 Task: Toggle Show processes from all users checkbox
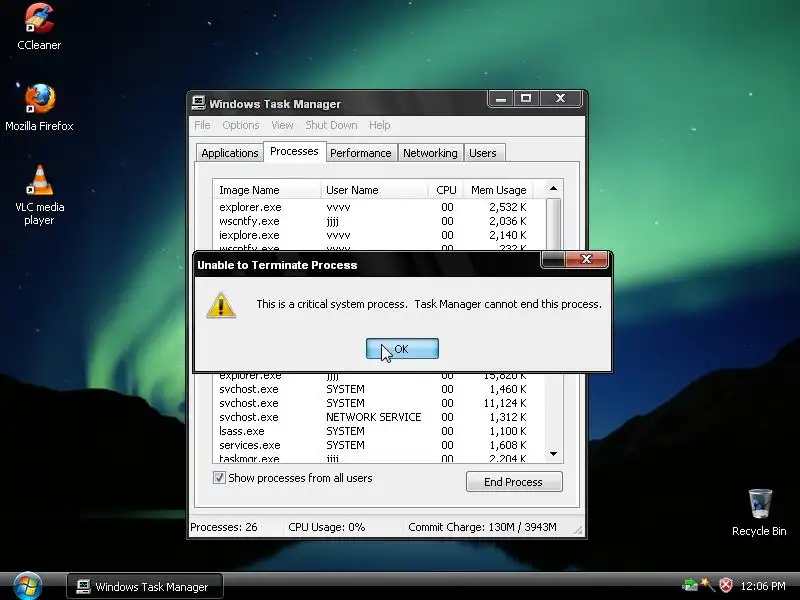[219, 478]
